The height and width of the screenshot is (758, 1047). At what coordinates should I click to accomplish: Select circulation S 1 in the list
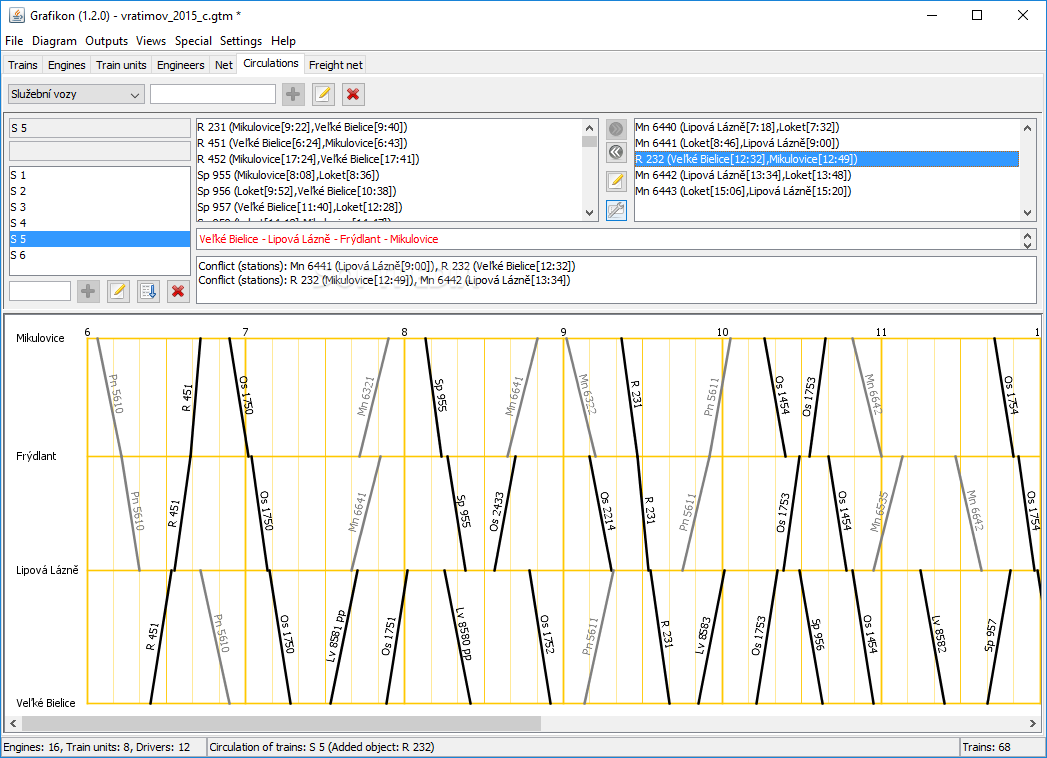[99, 175]
